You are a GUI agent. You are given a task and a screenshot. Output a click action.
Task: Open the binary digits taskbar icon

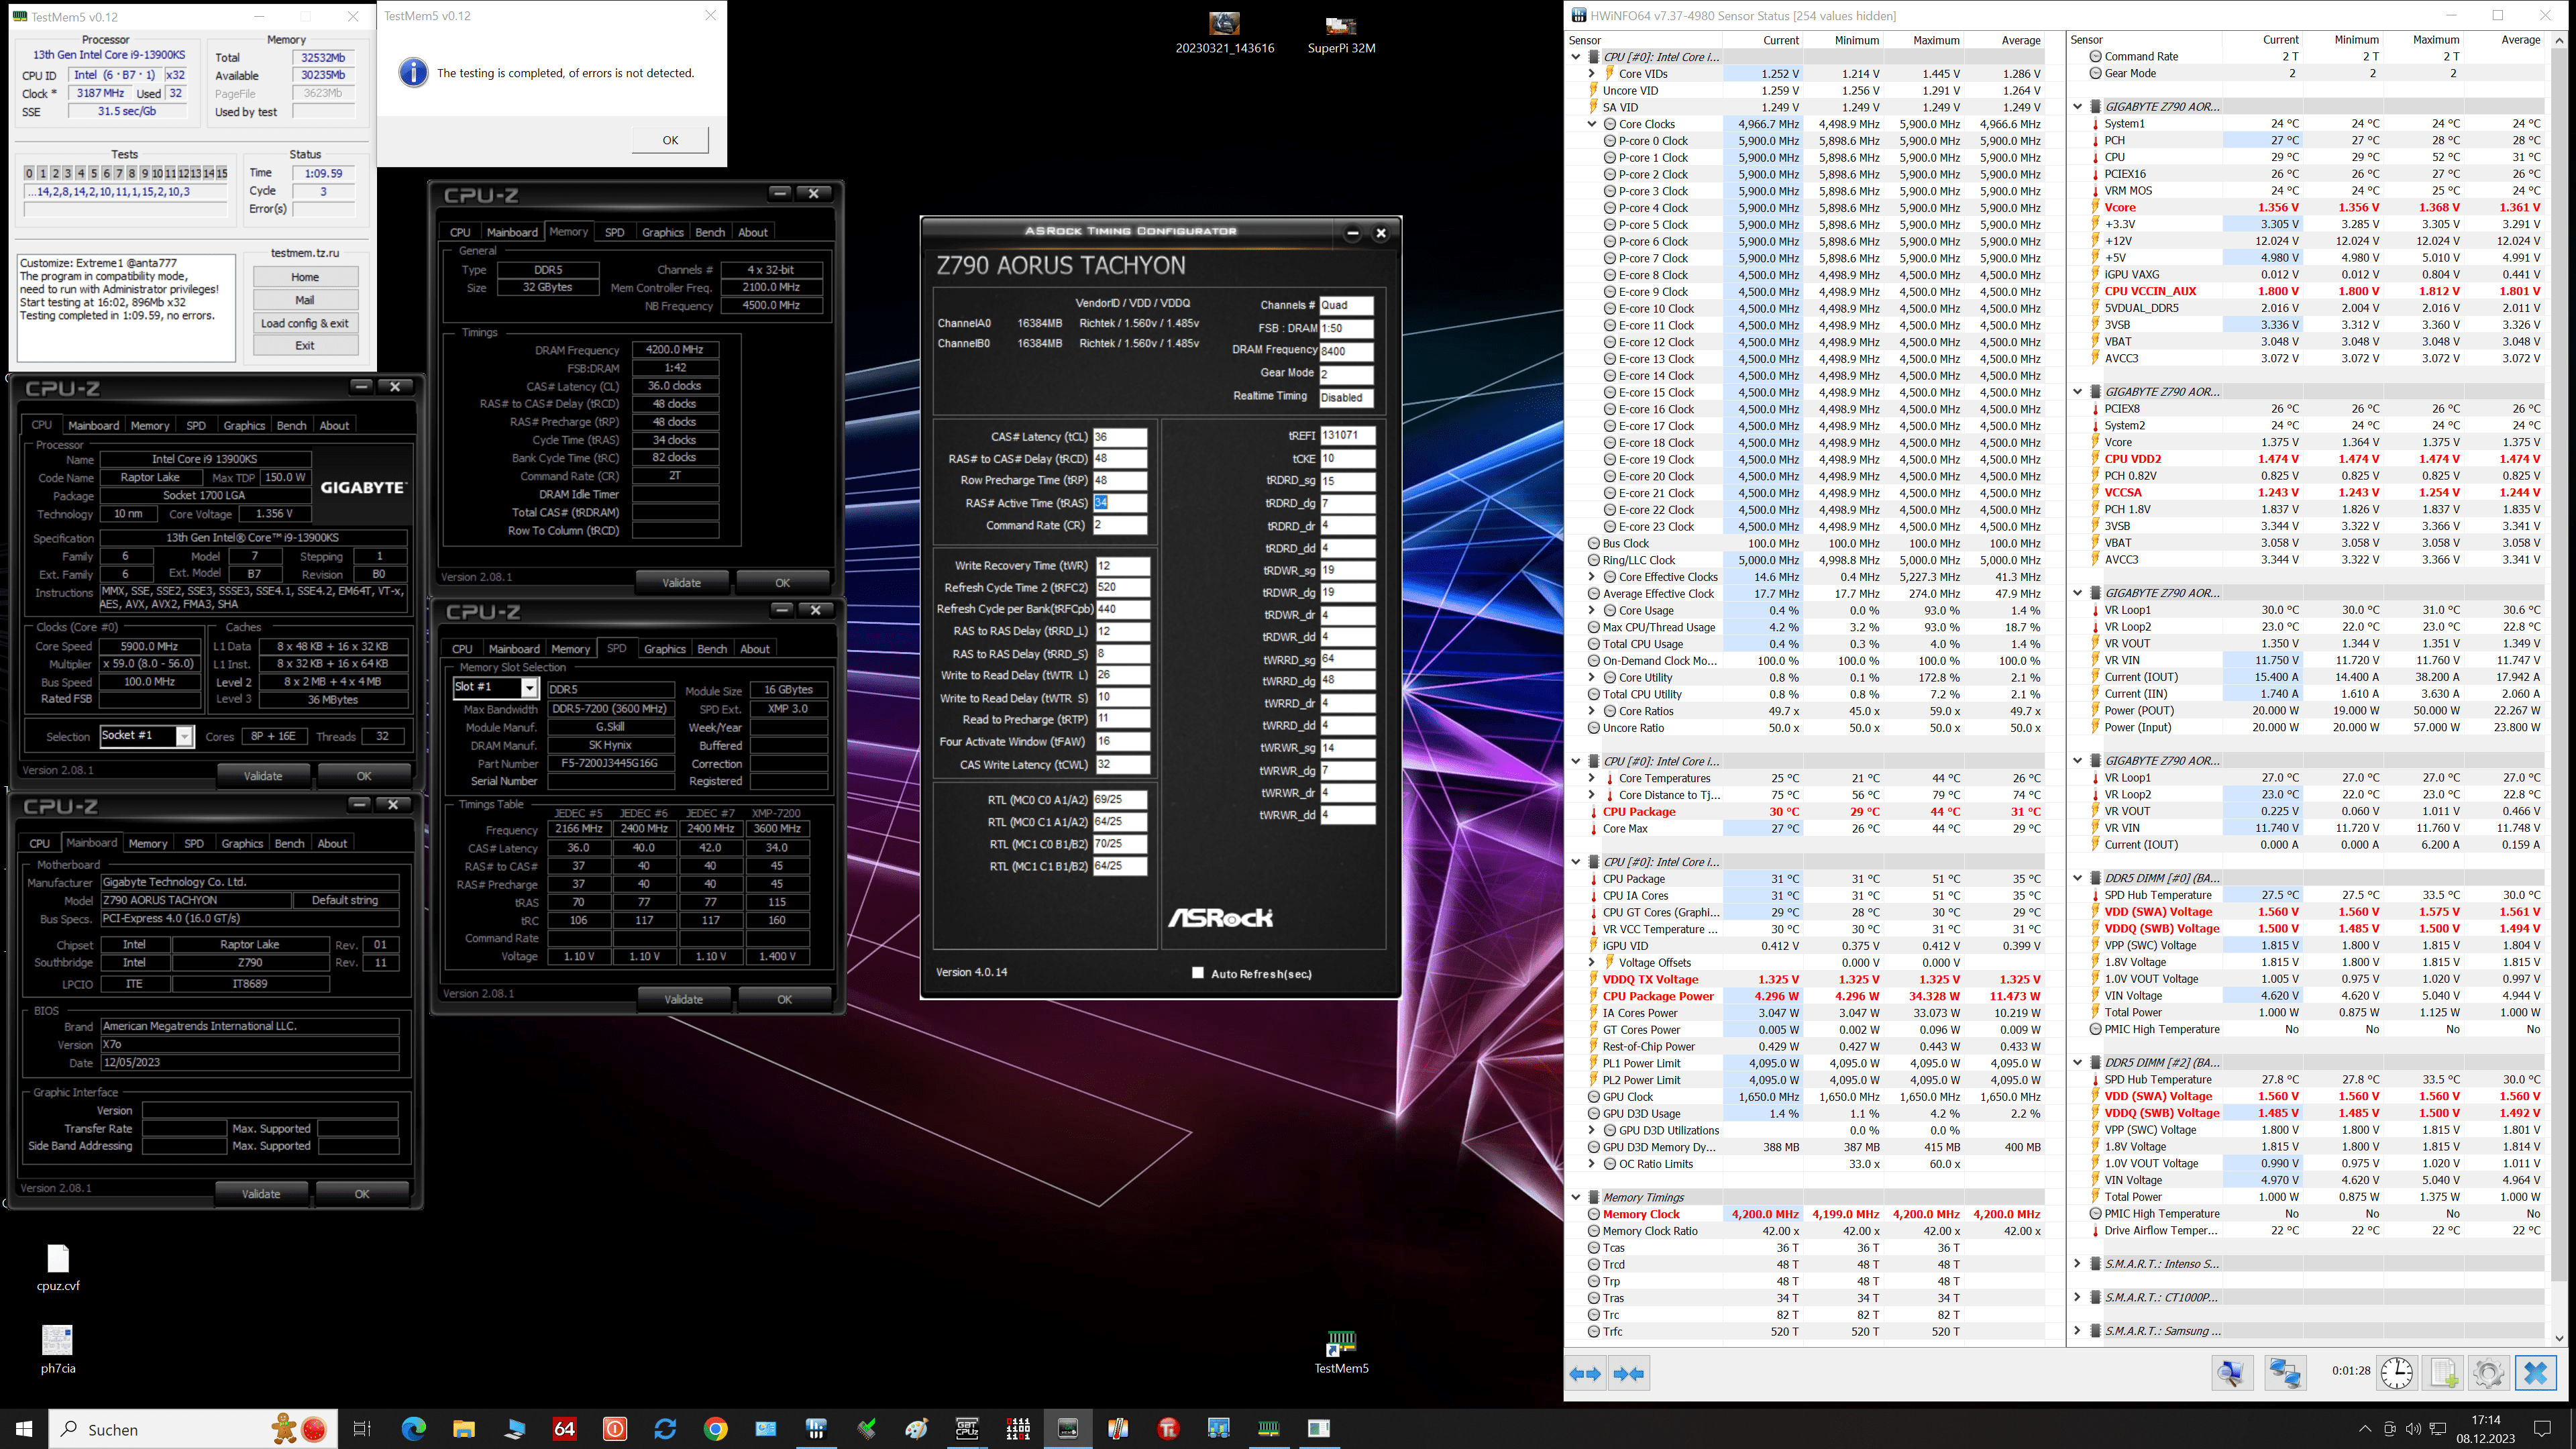coord(1018,1428)
